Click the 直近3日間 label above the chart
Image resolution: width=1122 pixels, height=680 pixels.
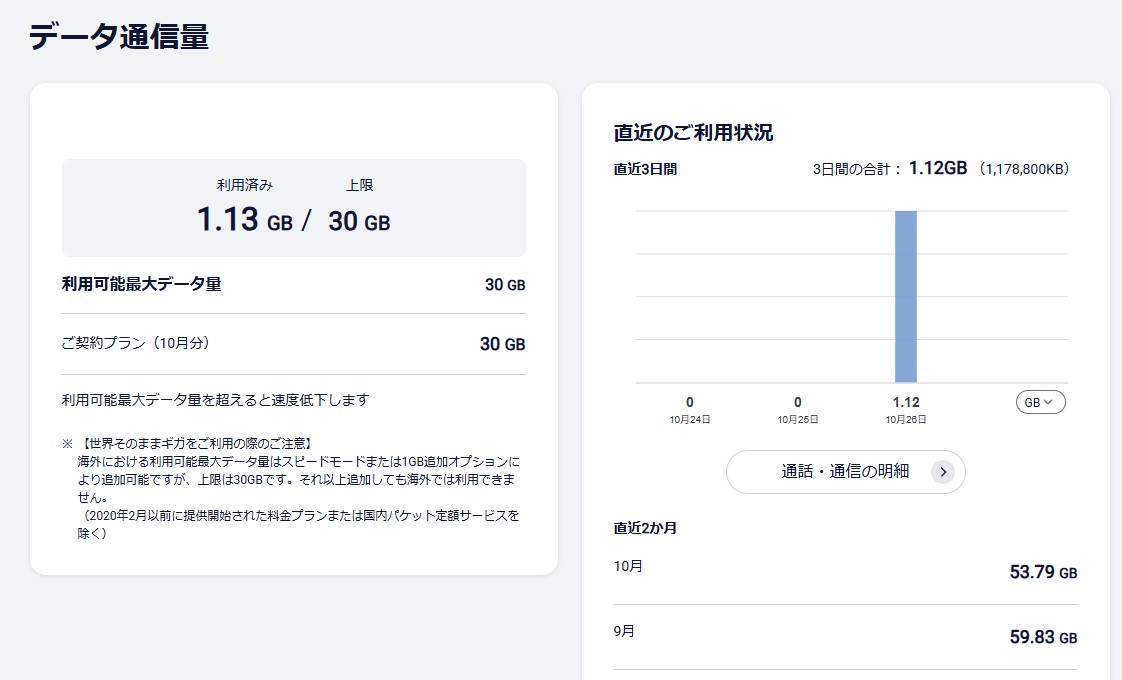(x=645, y=169)
